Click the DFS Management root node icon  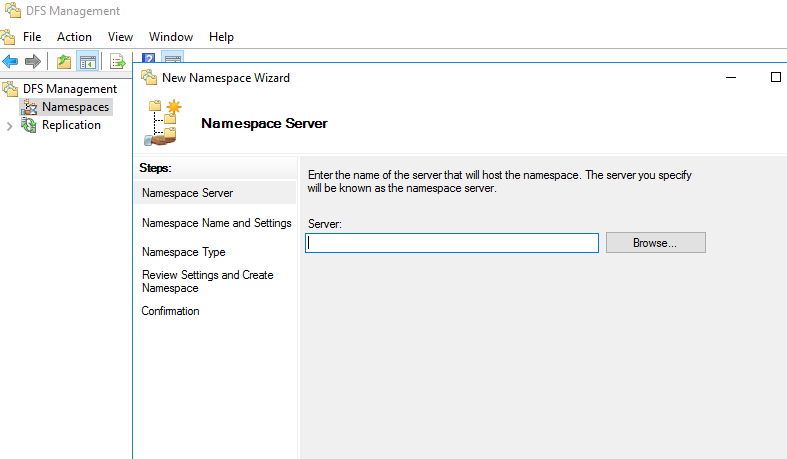pos(10,89)
